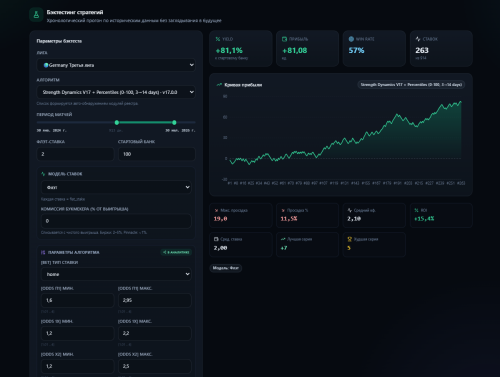Click the '+81,08' profit value
500x377 pixels.
point(295,51)
